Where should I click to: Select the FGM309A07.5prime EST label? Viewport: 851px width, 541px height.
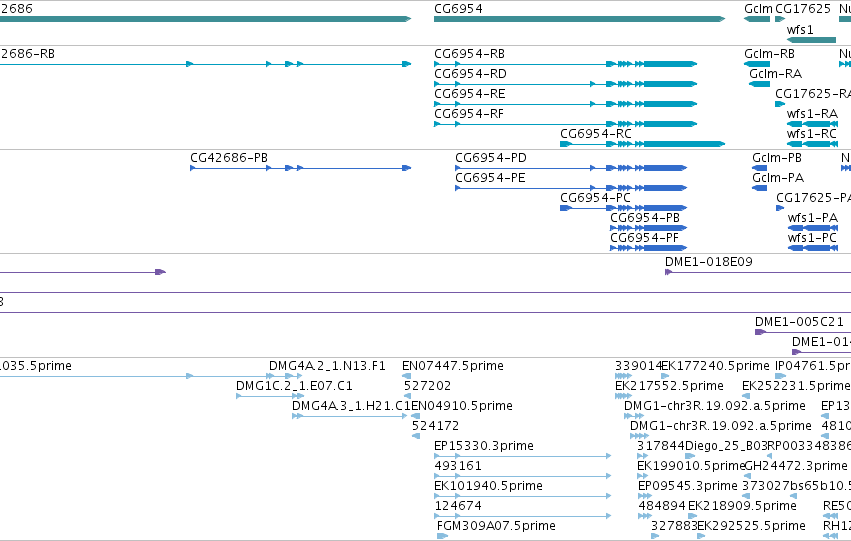coord(496,527)
